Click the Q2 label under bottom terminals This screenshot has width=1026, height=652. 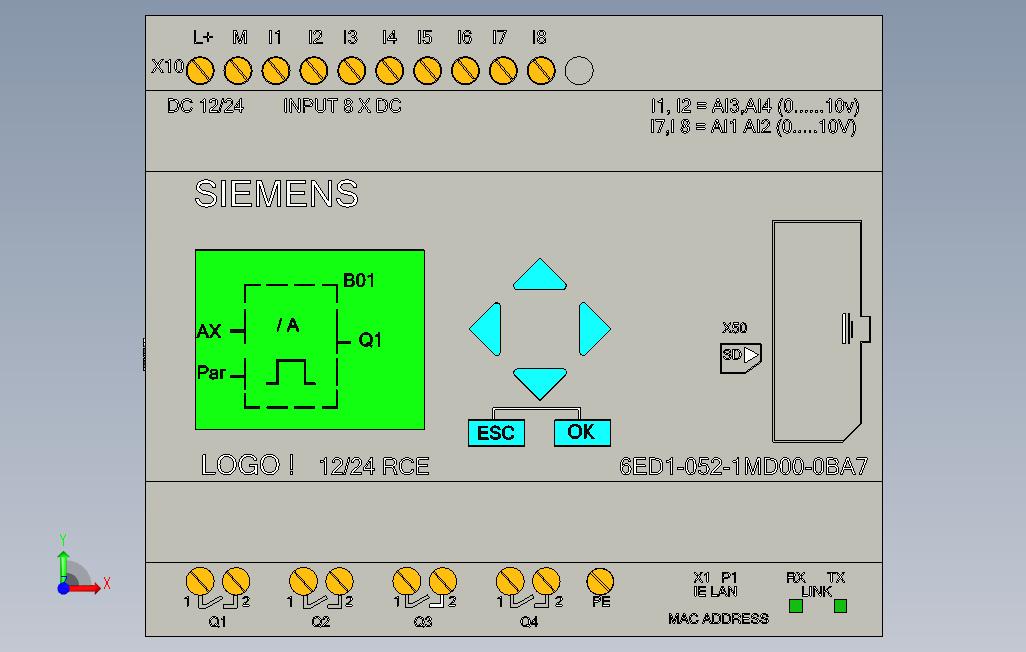(x=321, y=621)
